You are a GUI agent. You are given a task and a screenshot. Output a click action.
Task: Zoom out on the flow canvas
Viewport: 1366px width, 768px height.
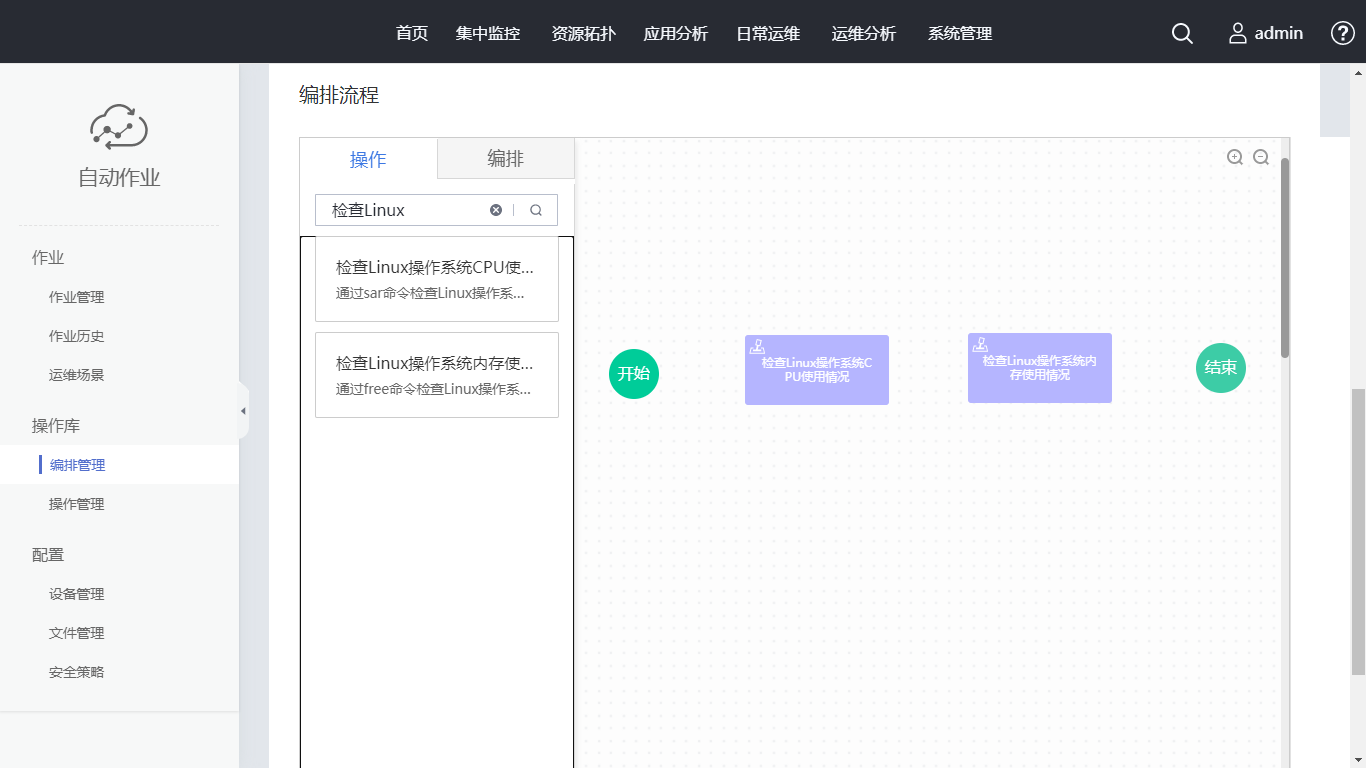(x=1261, y=157)
